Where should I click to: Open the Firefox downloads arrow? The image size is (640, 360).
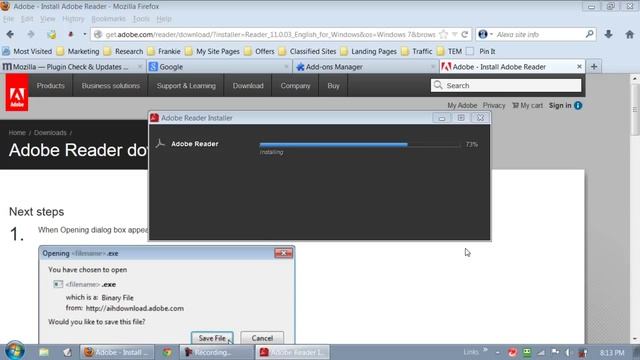pos(608,34)
